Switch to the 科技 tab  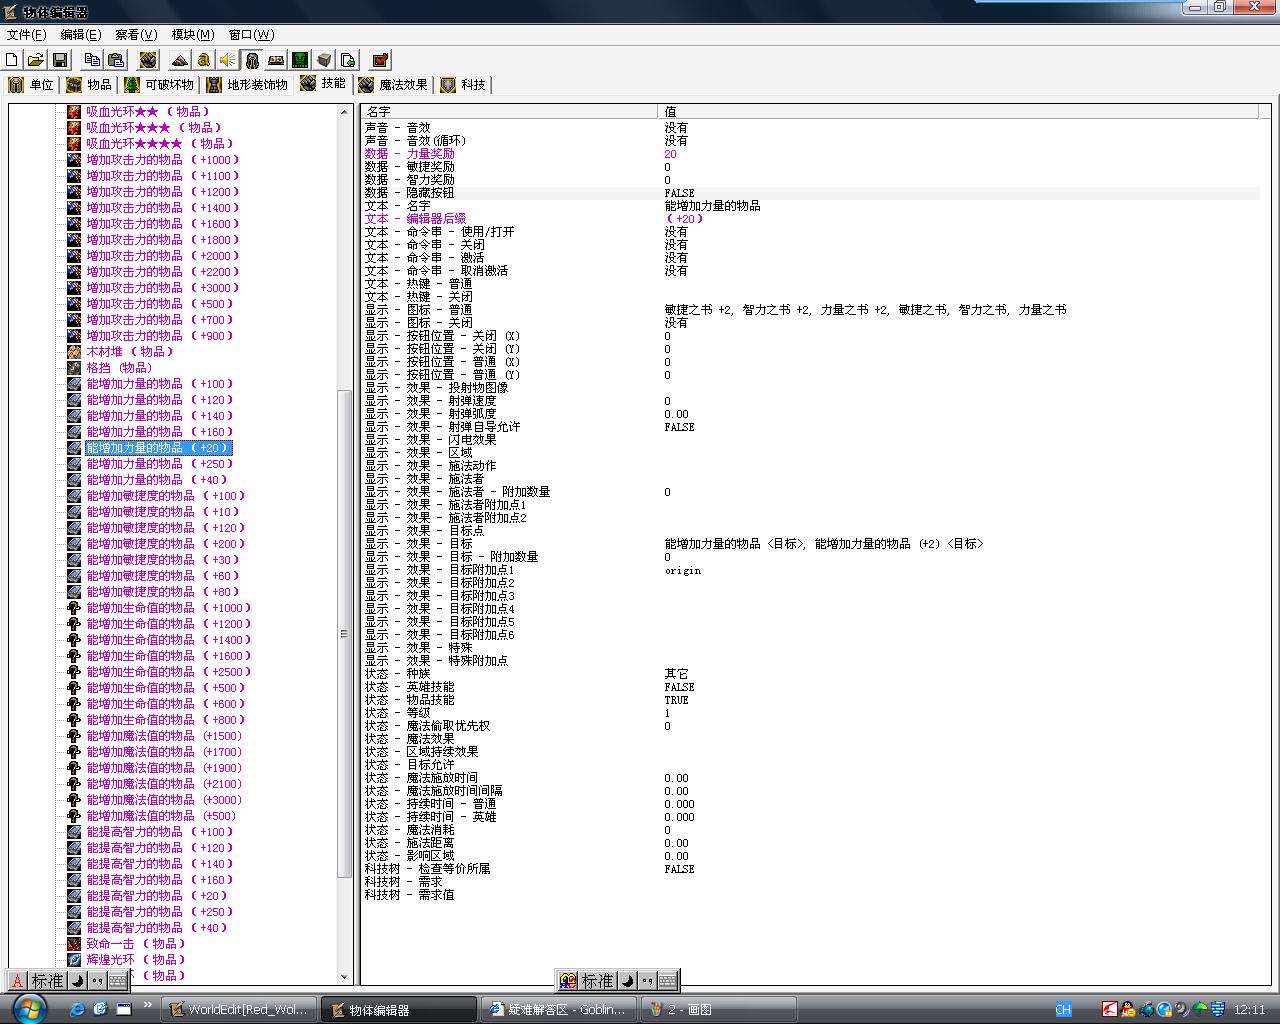[463, 85]
